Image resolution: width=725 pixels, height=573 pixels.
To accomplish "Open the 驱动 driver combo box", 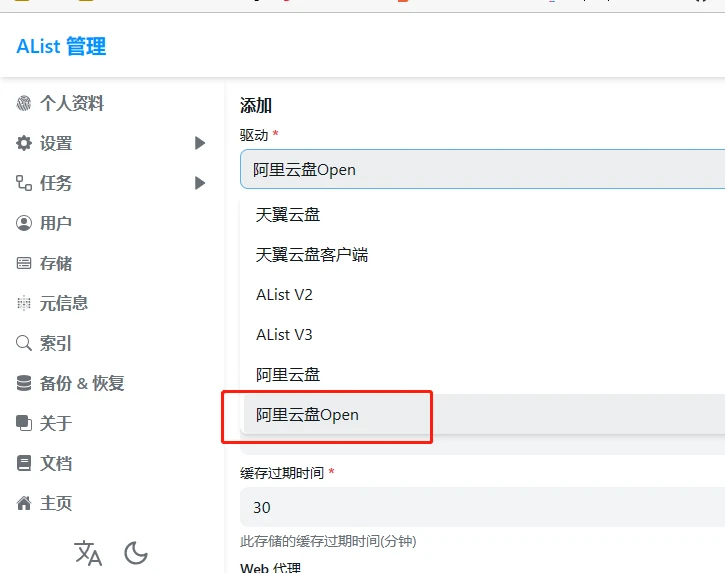I will pos(482,169).
